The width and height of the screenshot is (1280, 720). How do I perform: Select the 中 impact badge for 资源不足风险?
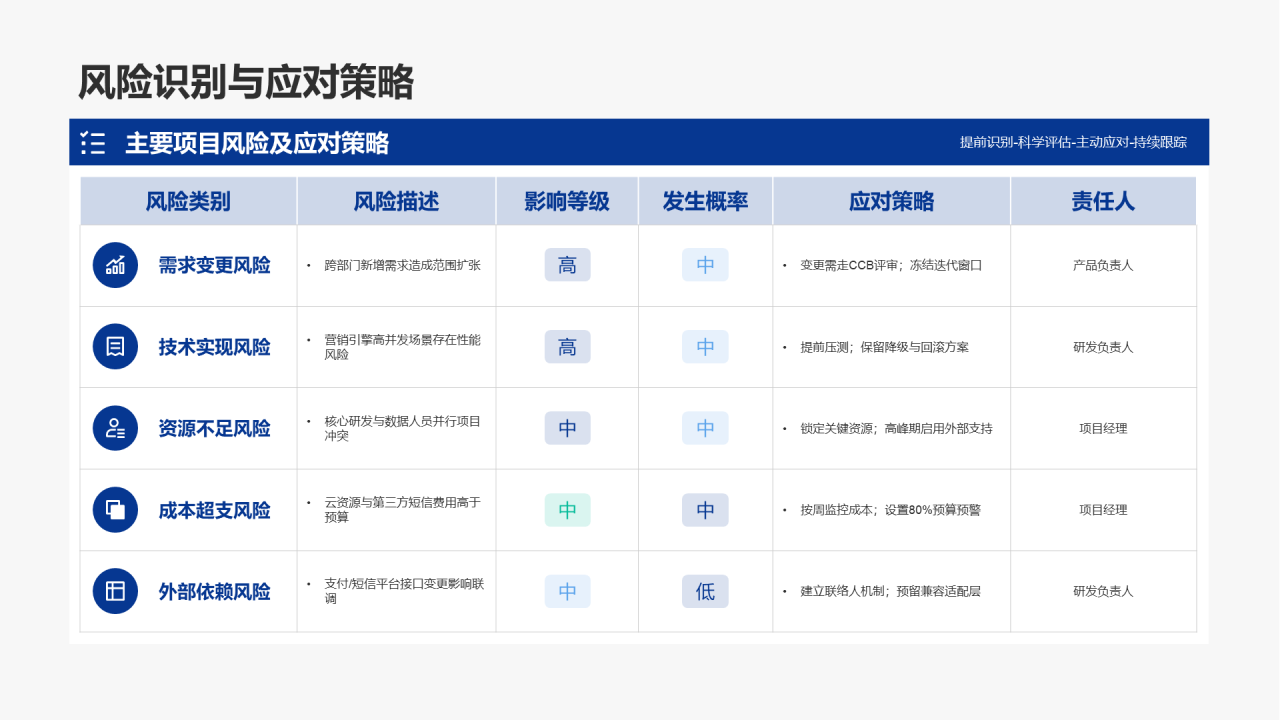point(568,428)
